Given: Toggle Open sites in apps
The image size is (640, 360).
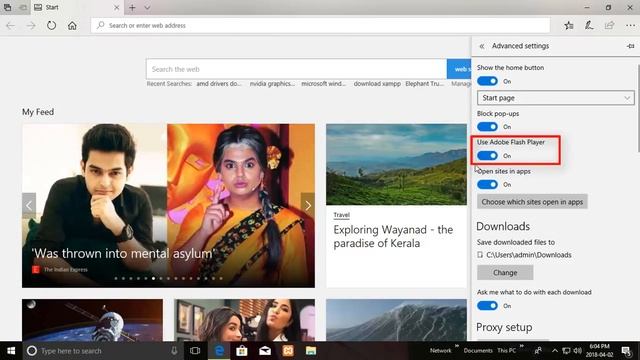Looking at the screenshot, I should (x=487, y=184).
